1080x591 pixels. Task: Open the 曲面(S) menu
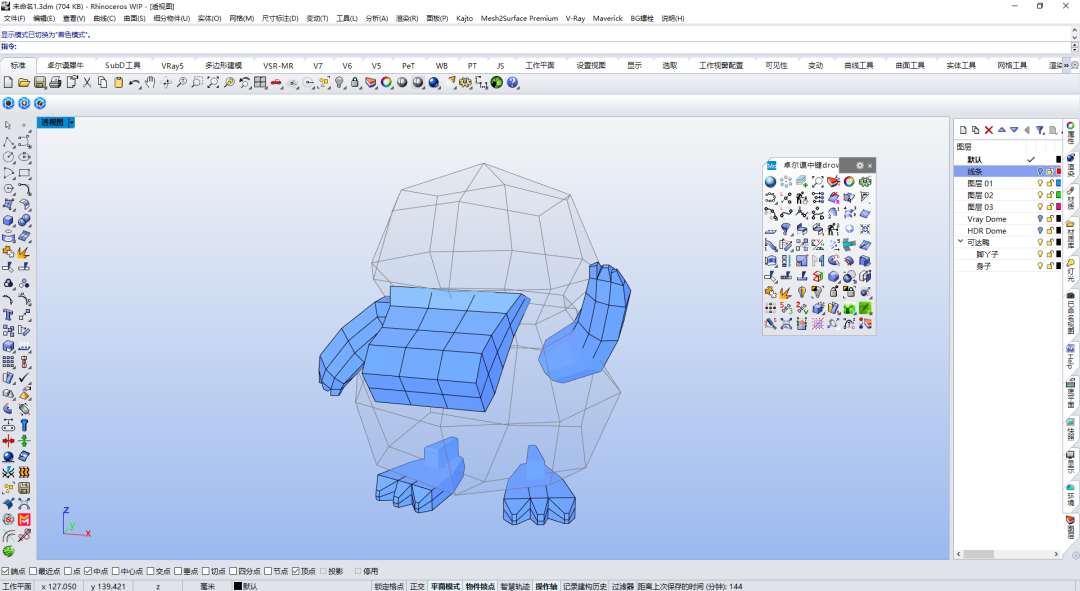click(x=134, y=19)
